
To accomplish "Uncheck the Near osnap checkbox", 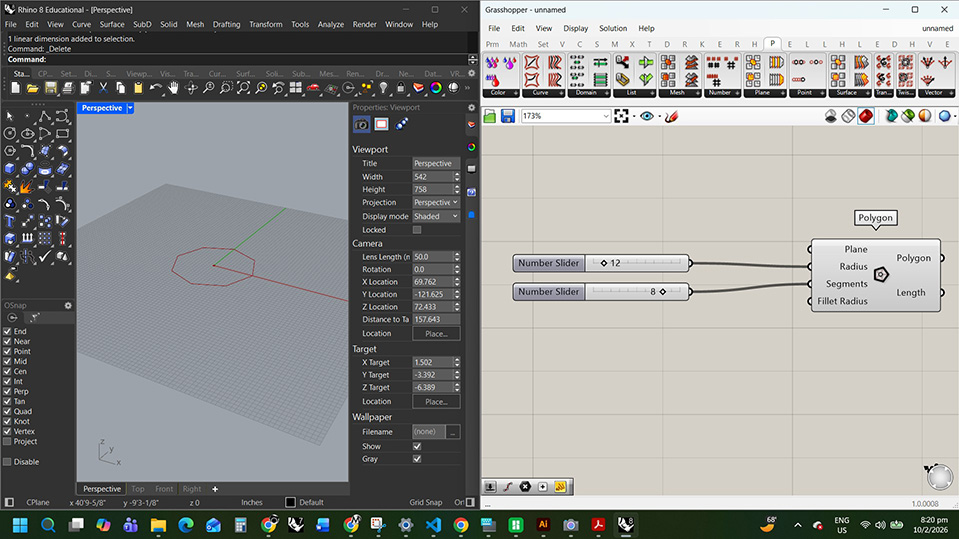I will 8,341.
